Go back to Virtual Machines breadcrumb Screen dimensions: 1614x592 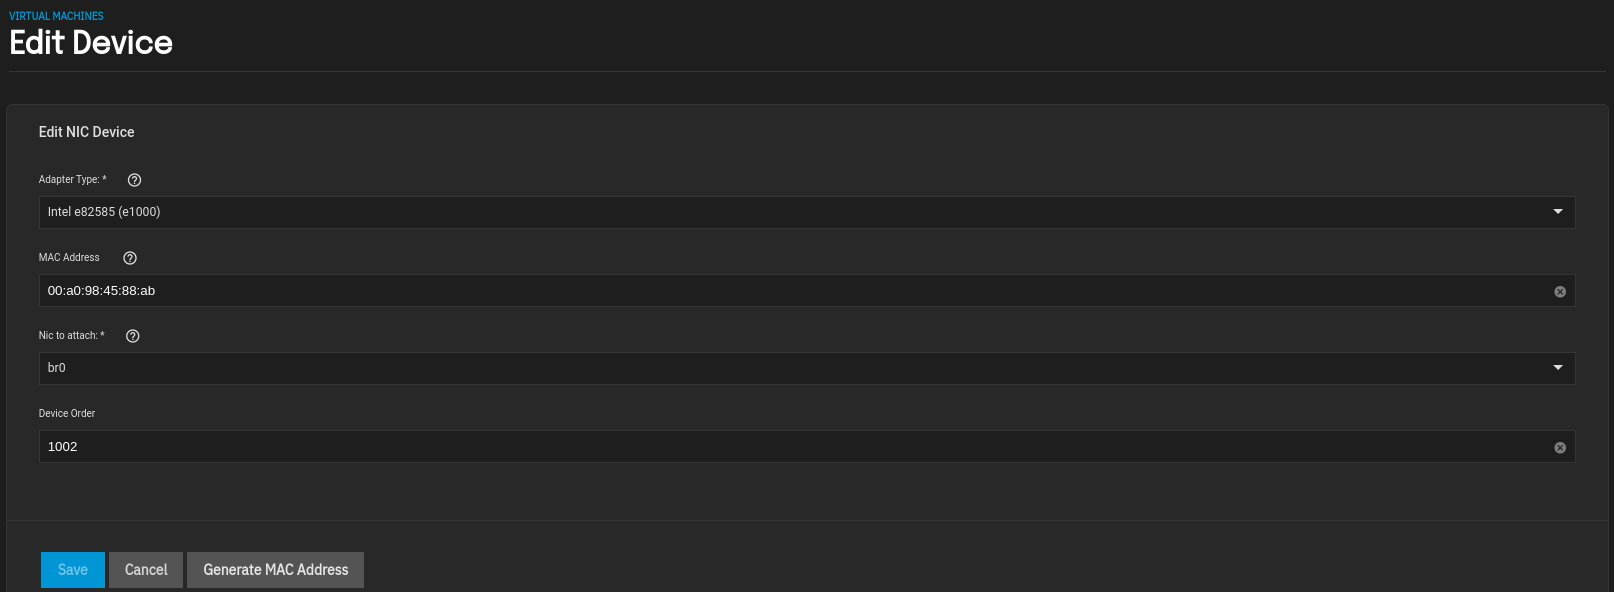pyautogui.click(x=56, y=16)
